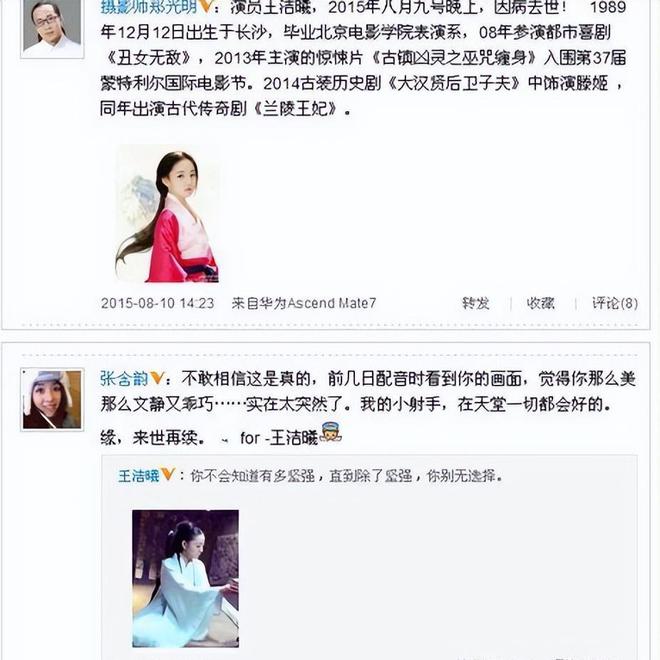Image resolution: width=660 pixels, height=660 pixels.
Task: Click the 摄影师郑光明 username link
Action: [x=149, y=6]
